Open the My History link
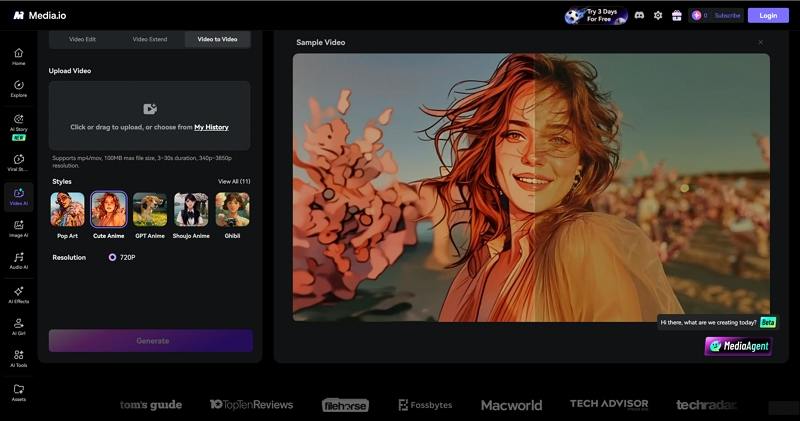This screenshot has width=800, height=421. [x=211, y=127]
